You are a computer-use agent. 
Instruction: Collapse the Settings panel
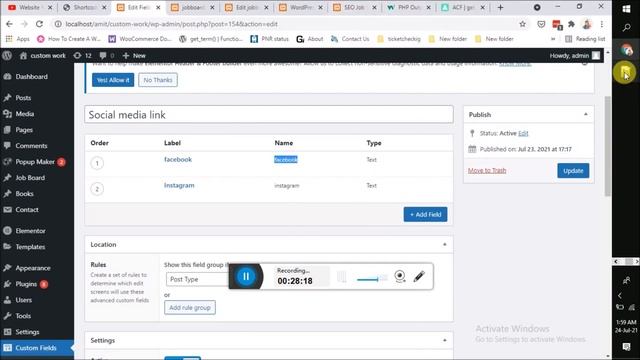click(x=444, y=340)
